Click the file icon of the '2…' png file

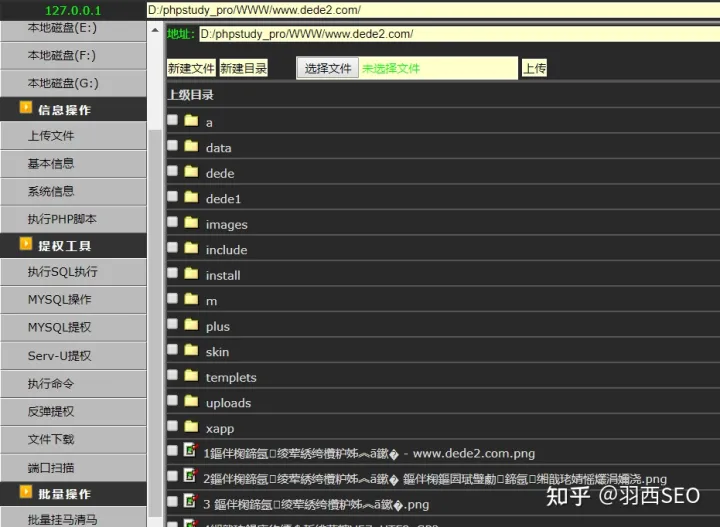click(191, 476)
